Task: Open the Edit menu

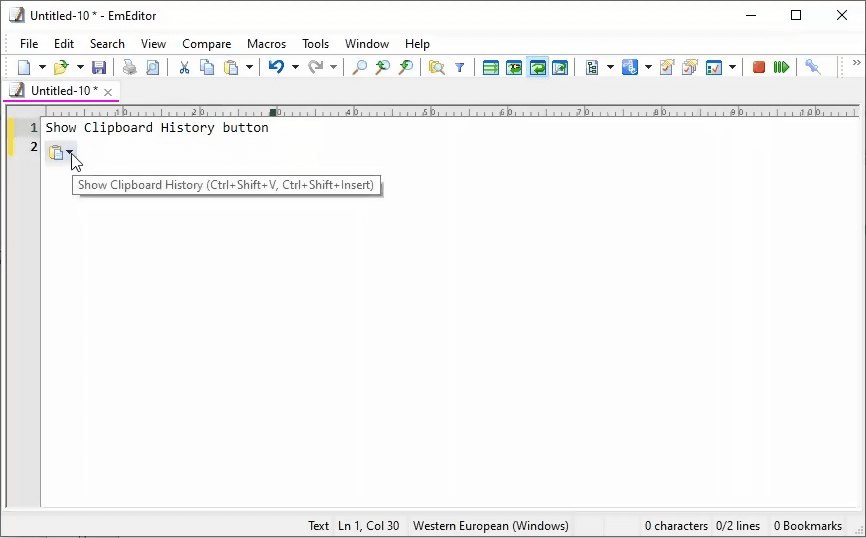Action: 64,44
